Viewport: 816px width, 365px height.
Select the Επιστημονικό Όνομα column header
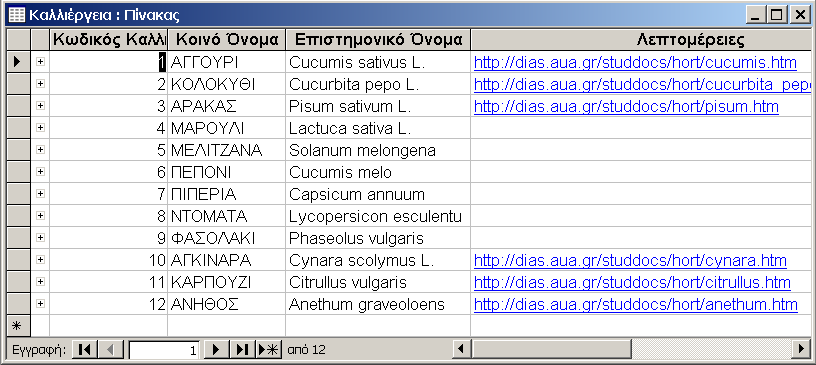(378, 40)
